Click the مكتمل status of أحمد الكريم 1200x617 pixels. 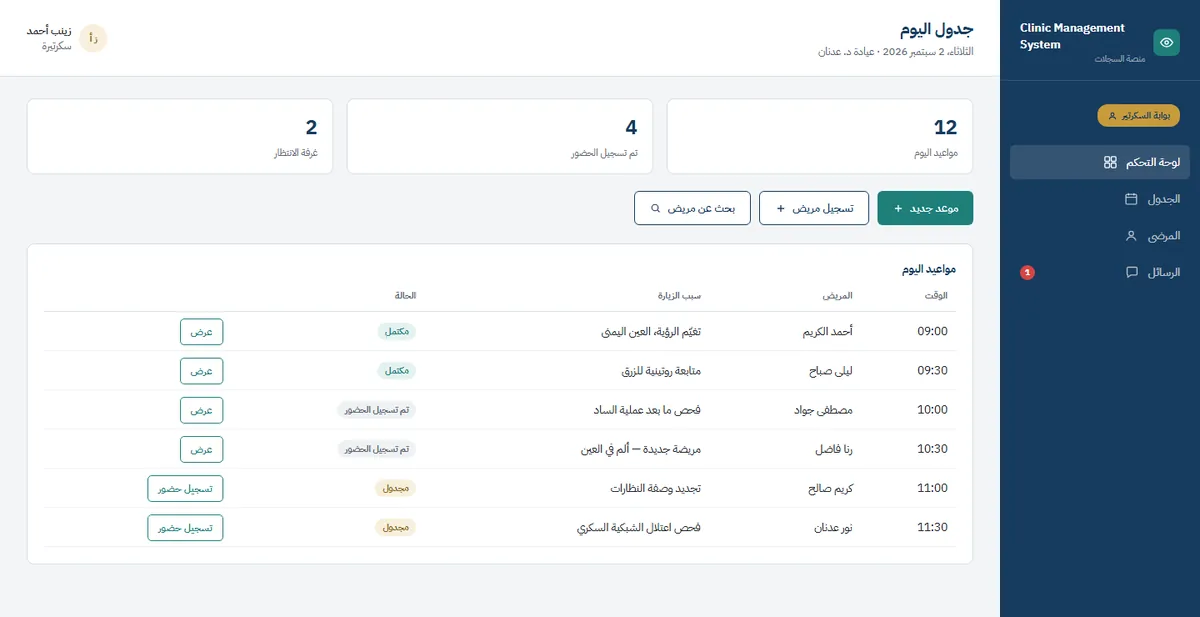tap(397, 331)
